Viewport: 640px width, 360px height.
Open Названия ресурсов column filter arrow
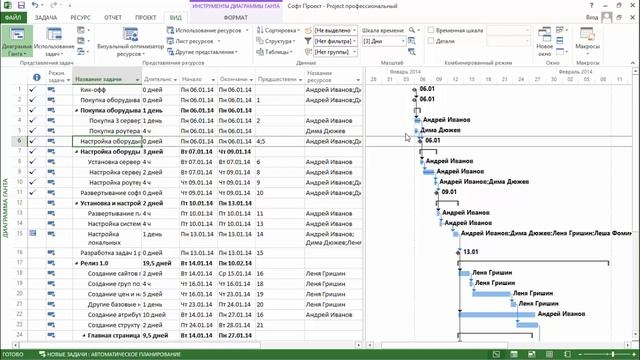(x=358, y=80)
